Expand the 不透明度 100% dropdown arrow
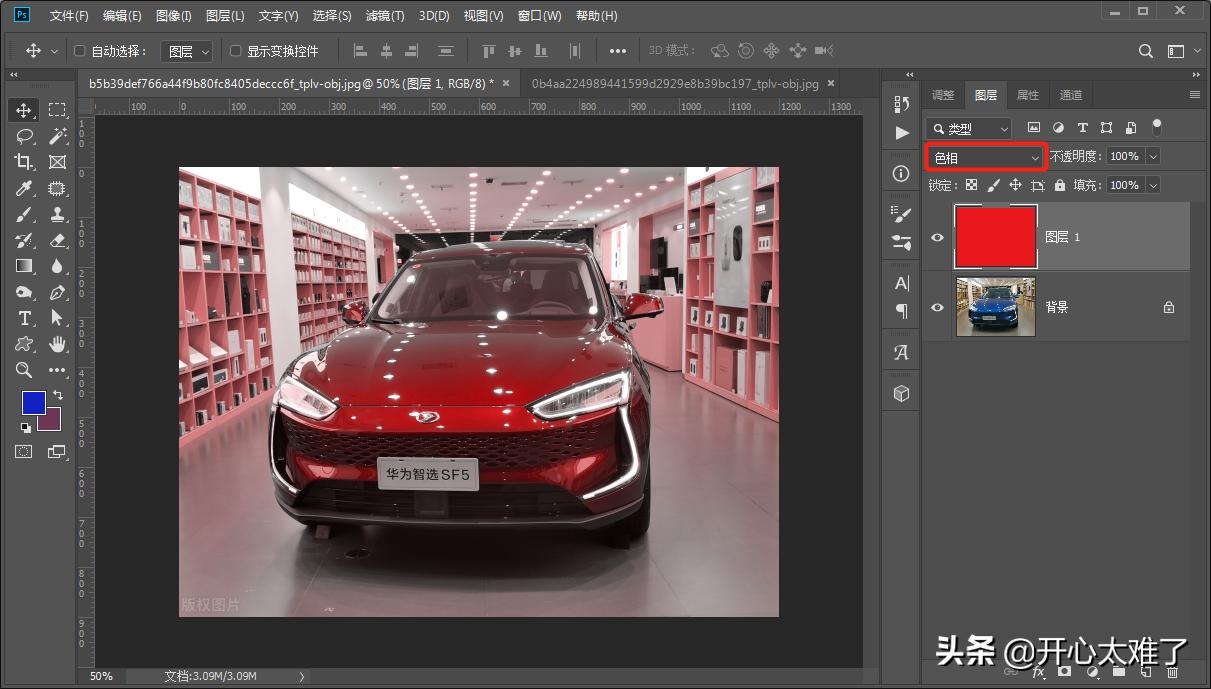 pos(1153,157)
